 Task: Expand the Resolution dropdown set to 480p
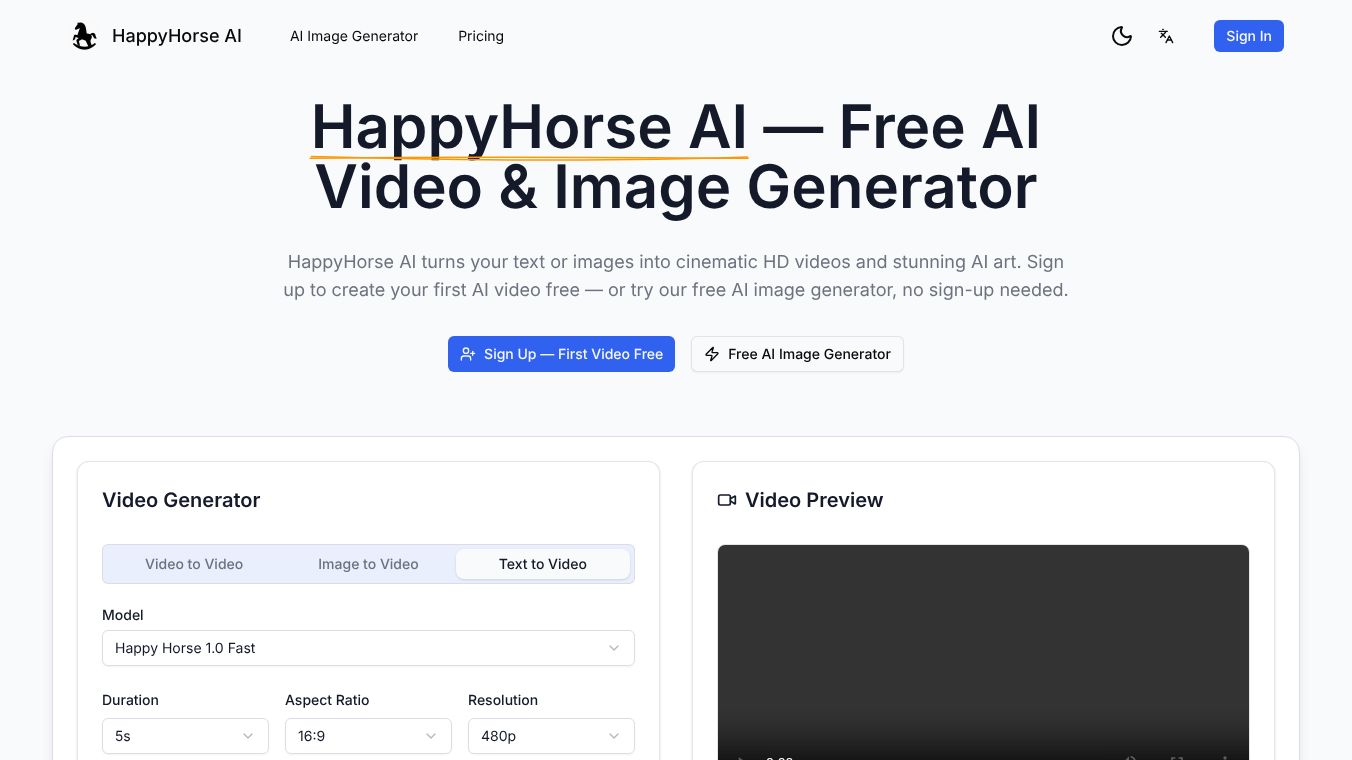[x=551, y=736]
